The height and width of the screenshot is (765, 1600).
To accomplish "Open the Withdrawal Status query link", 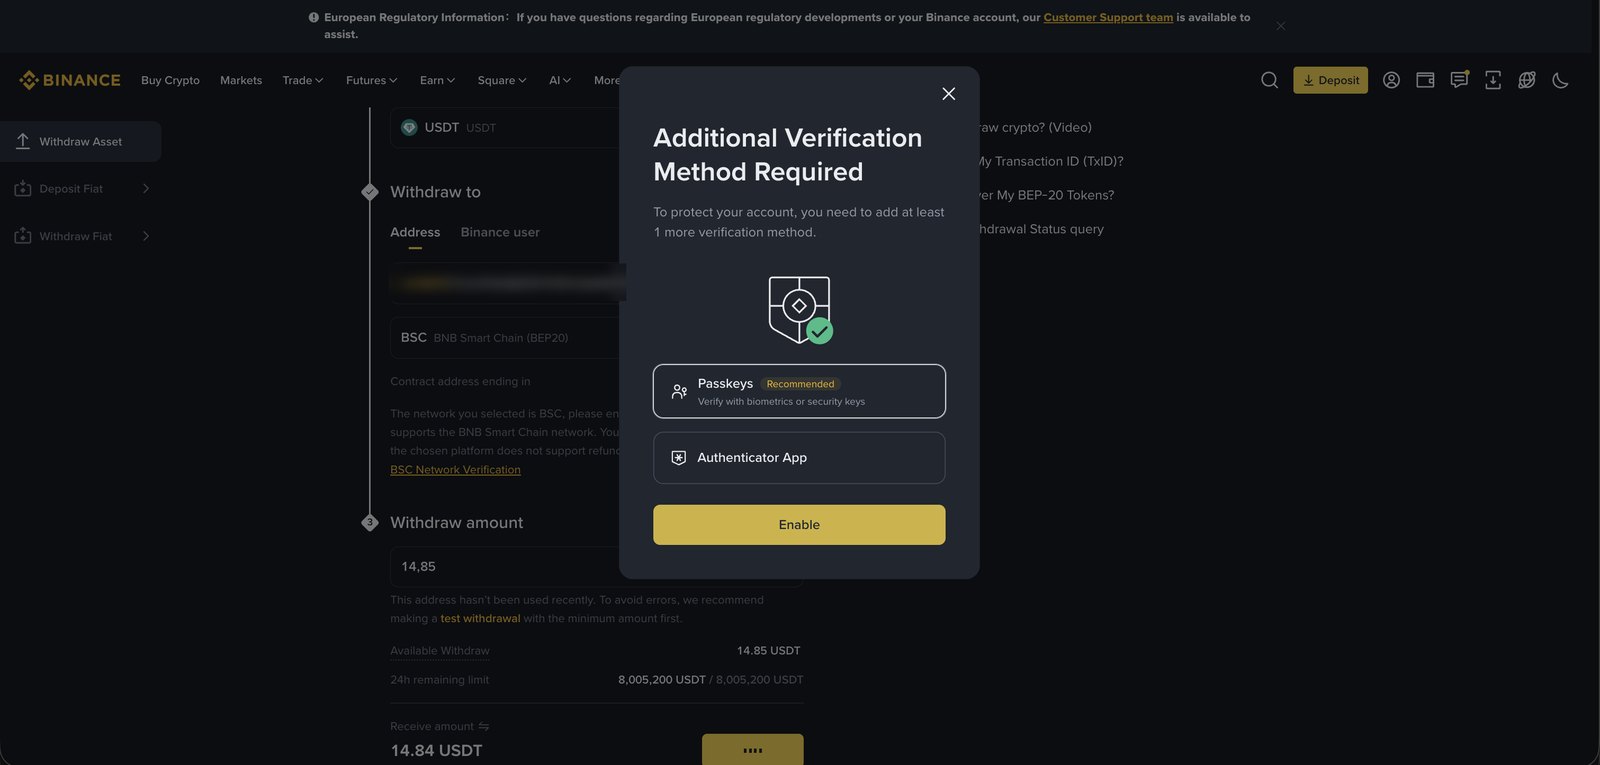I will tap(1040, 229).
